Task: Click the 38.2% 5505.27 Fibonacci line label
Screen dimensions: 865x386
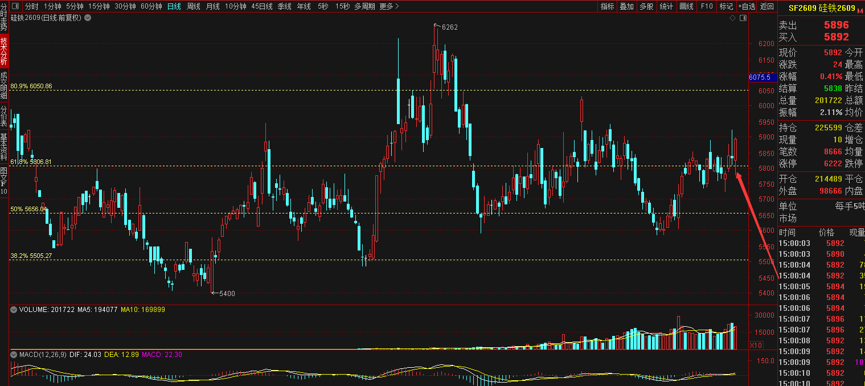Action: (x=31, y=256)
